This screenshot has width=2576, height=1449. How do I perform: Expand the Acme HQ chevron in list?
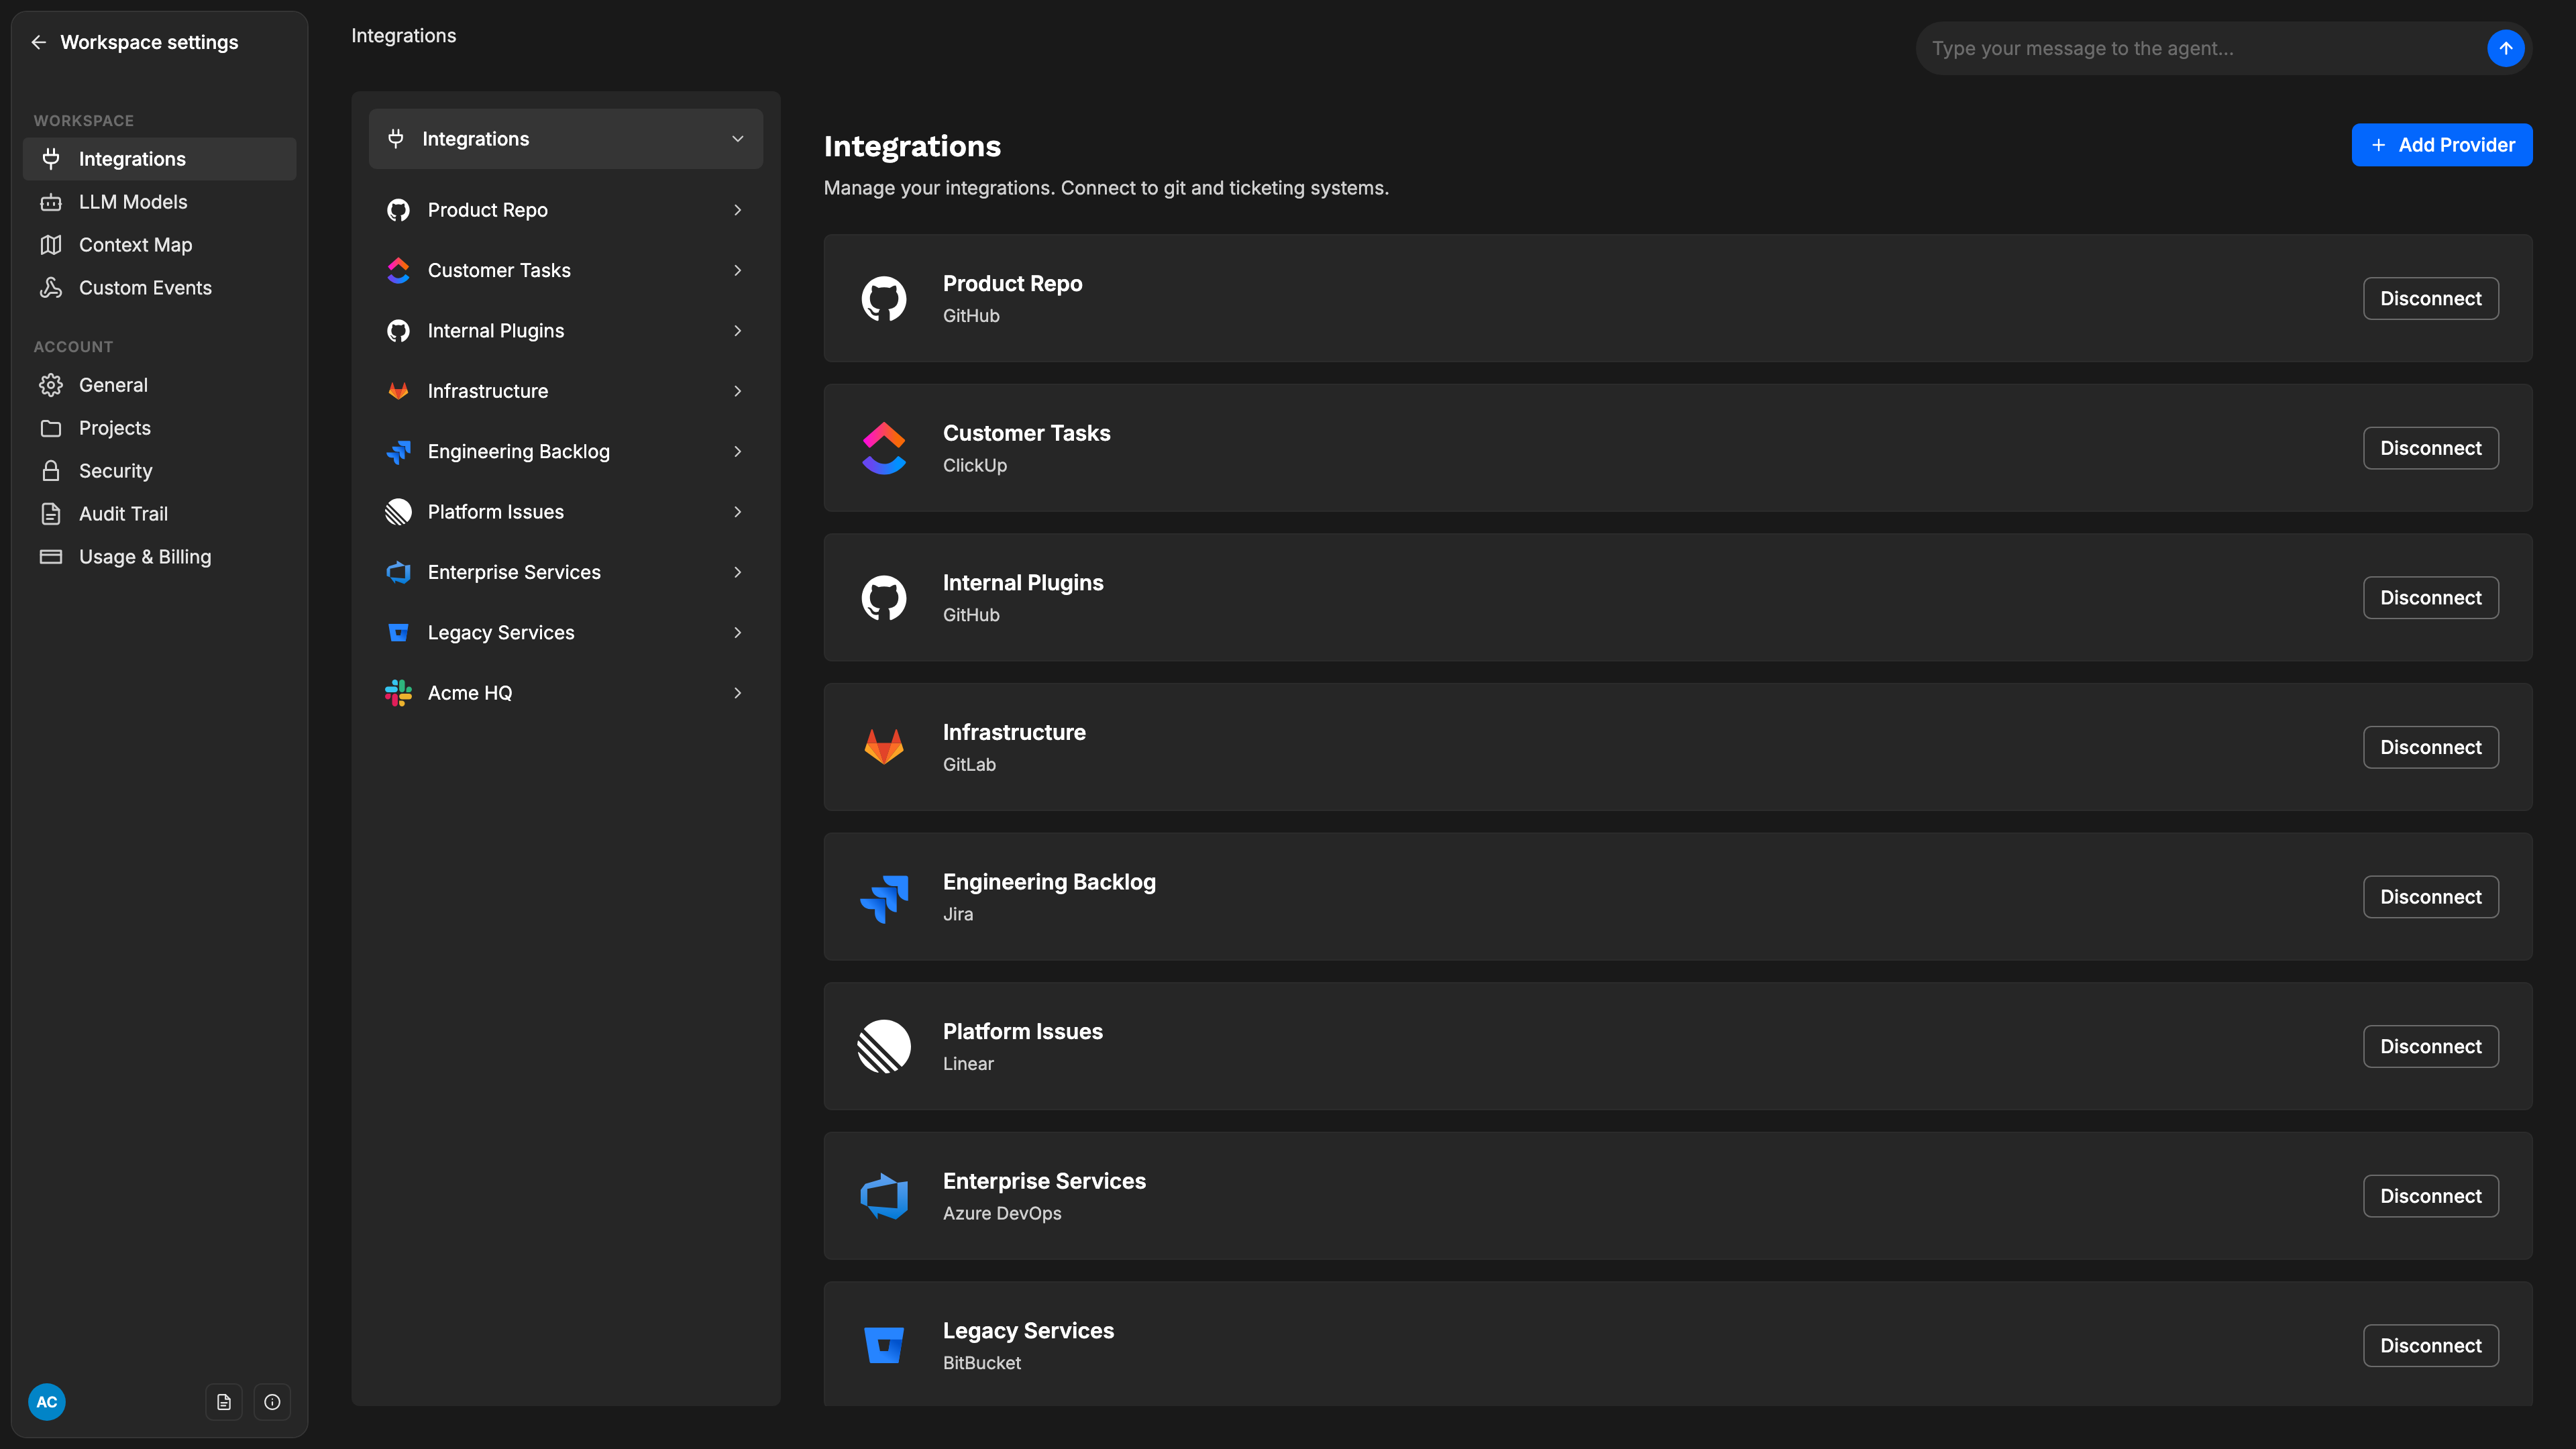pyautogui.click(x=738, y=693)
